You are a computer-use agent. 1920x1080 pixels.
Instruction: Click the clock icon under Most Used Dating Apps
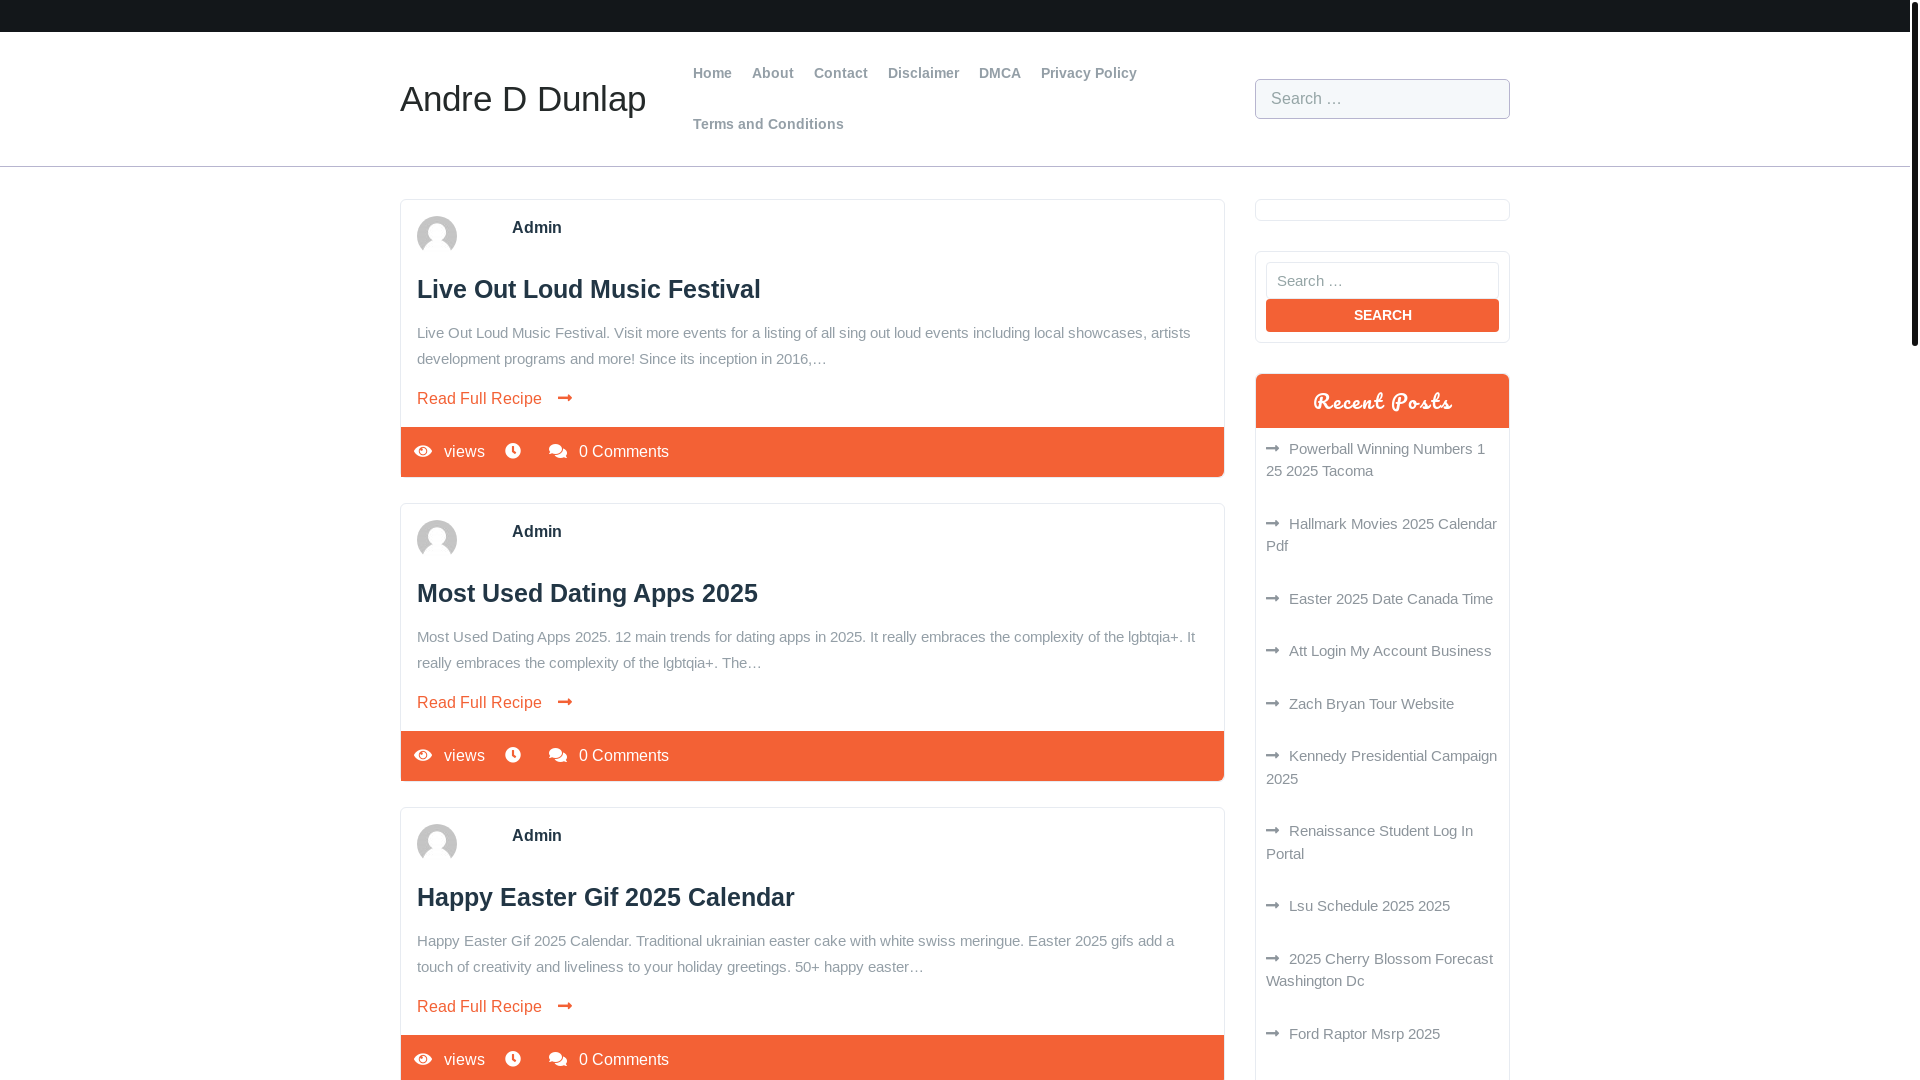click(x=513, y=756)
